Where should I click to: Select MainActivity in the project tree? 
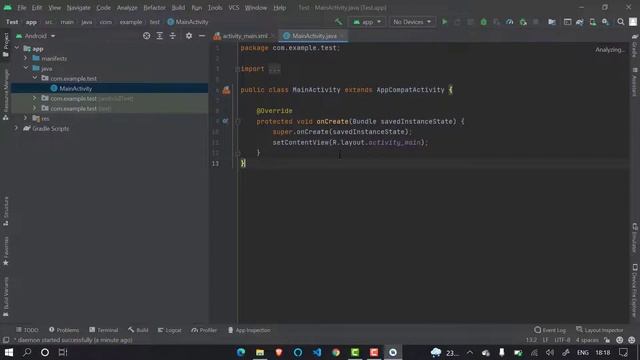point(76,88)
